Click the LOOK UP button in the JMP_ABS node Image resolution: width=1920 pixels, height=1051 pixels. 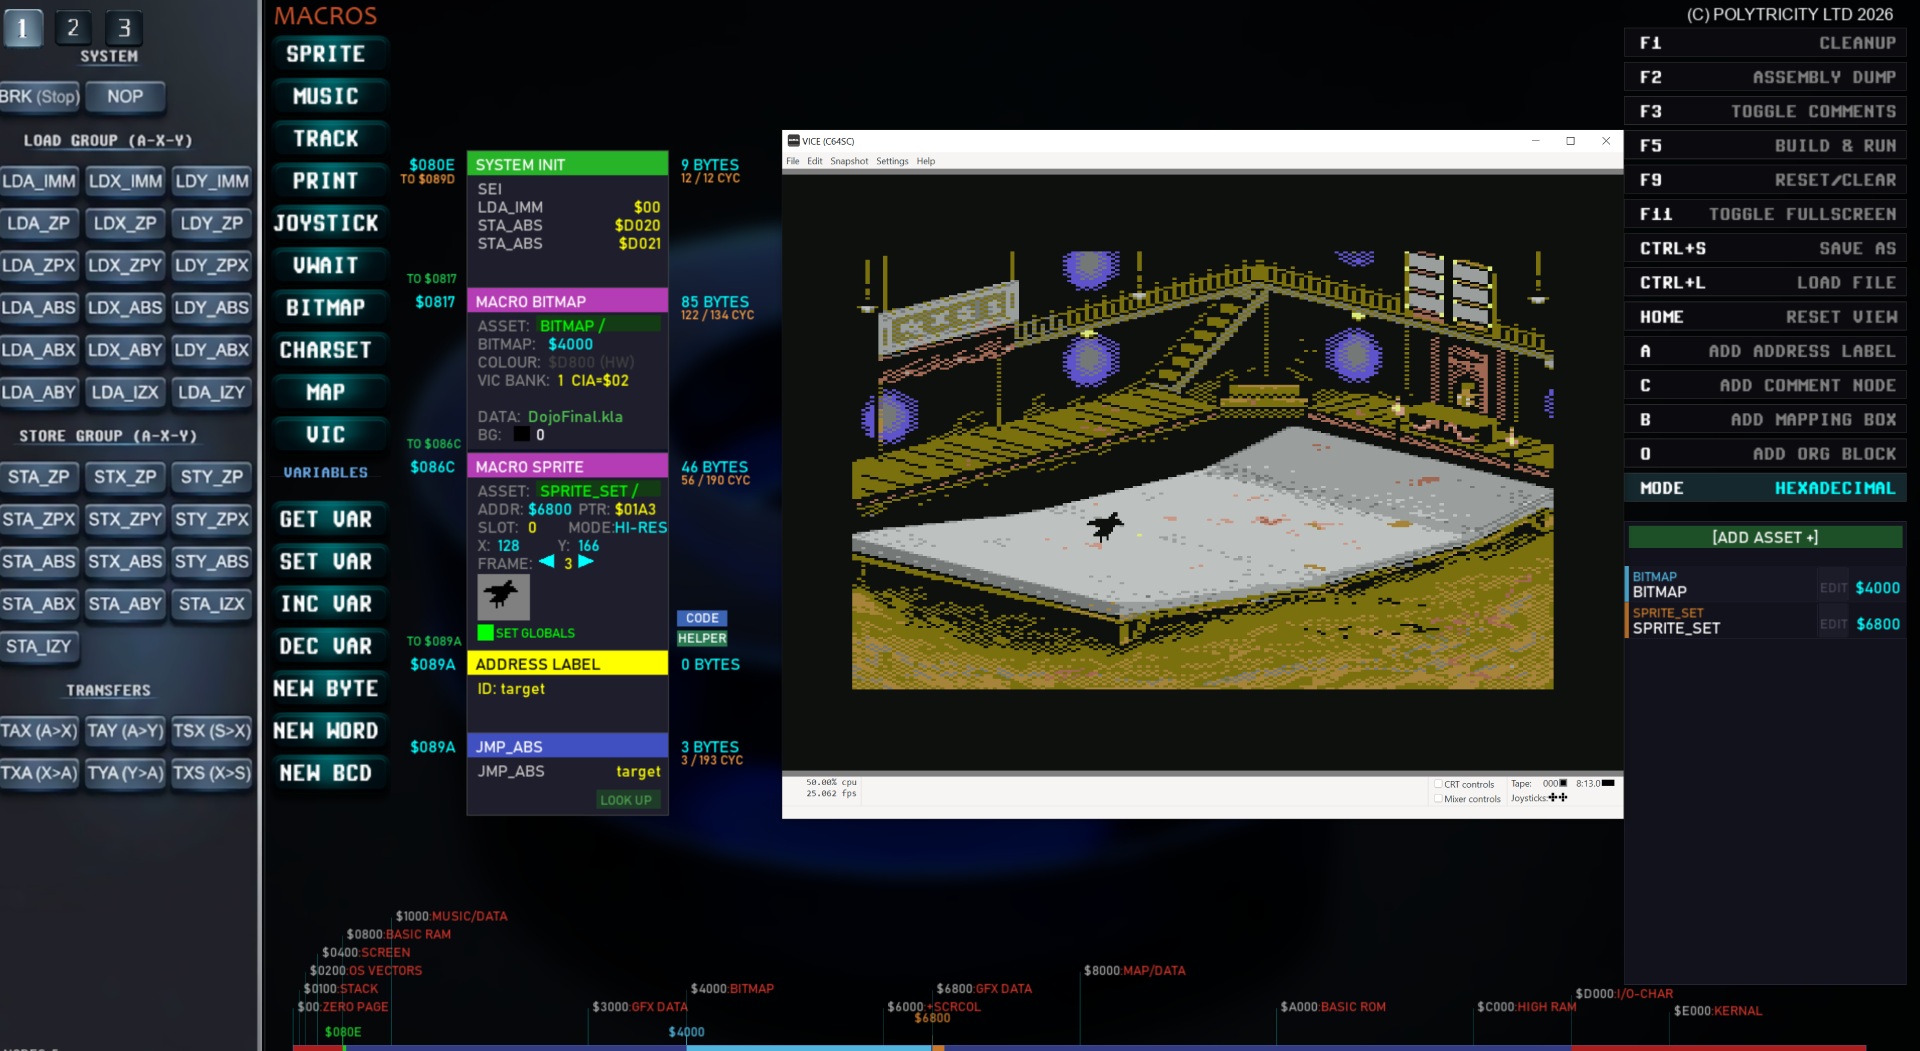tap(626, 800)
